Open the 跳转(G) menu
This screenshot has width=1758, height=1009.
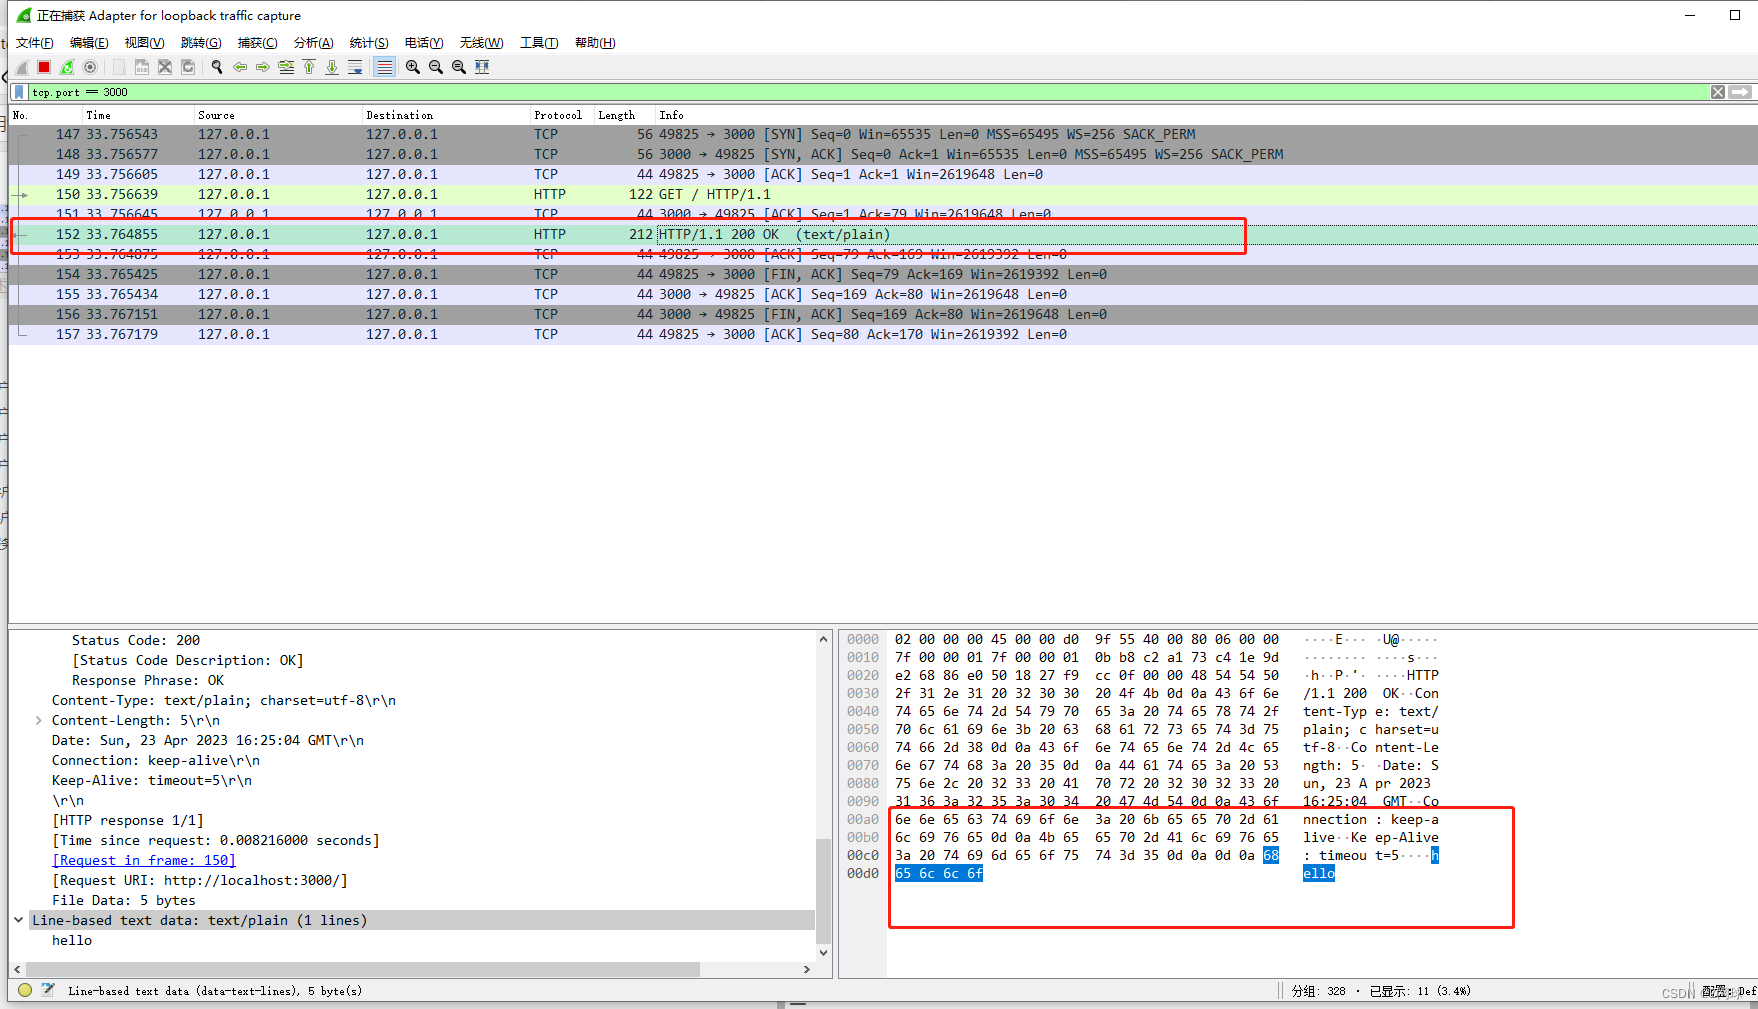(x=200, y=43)
